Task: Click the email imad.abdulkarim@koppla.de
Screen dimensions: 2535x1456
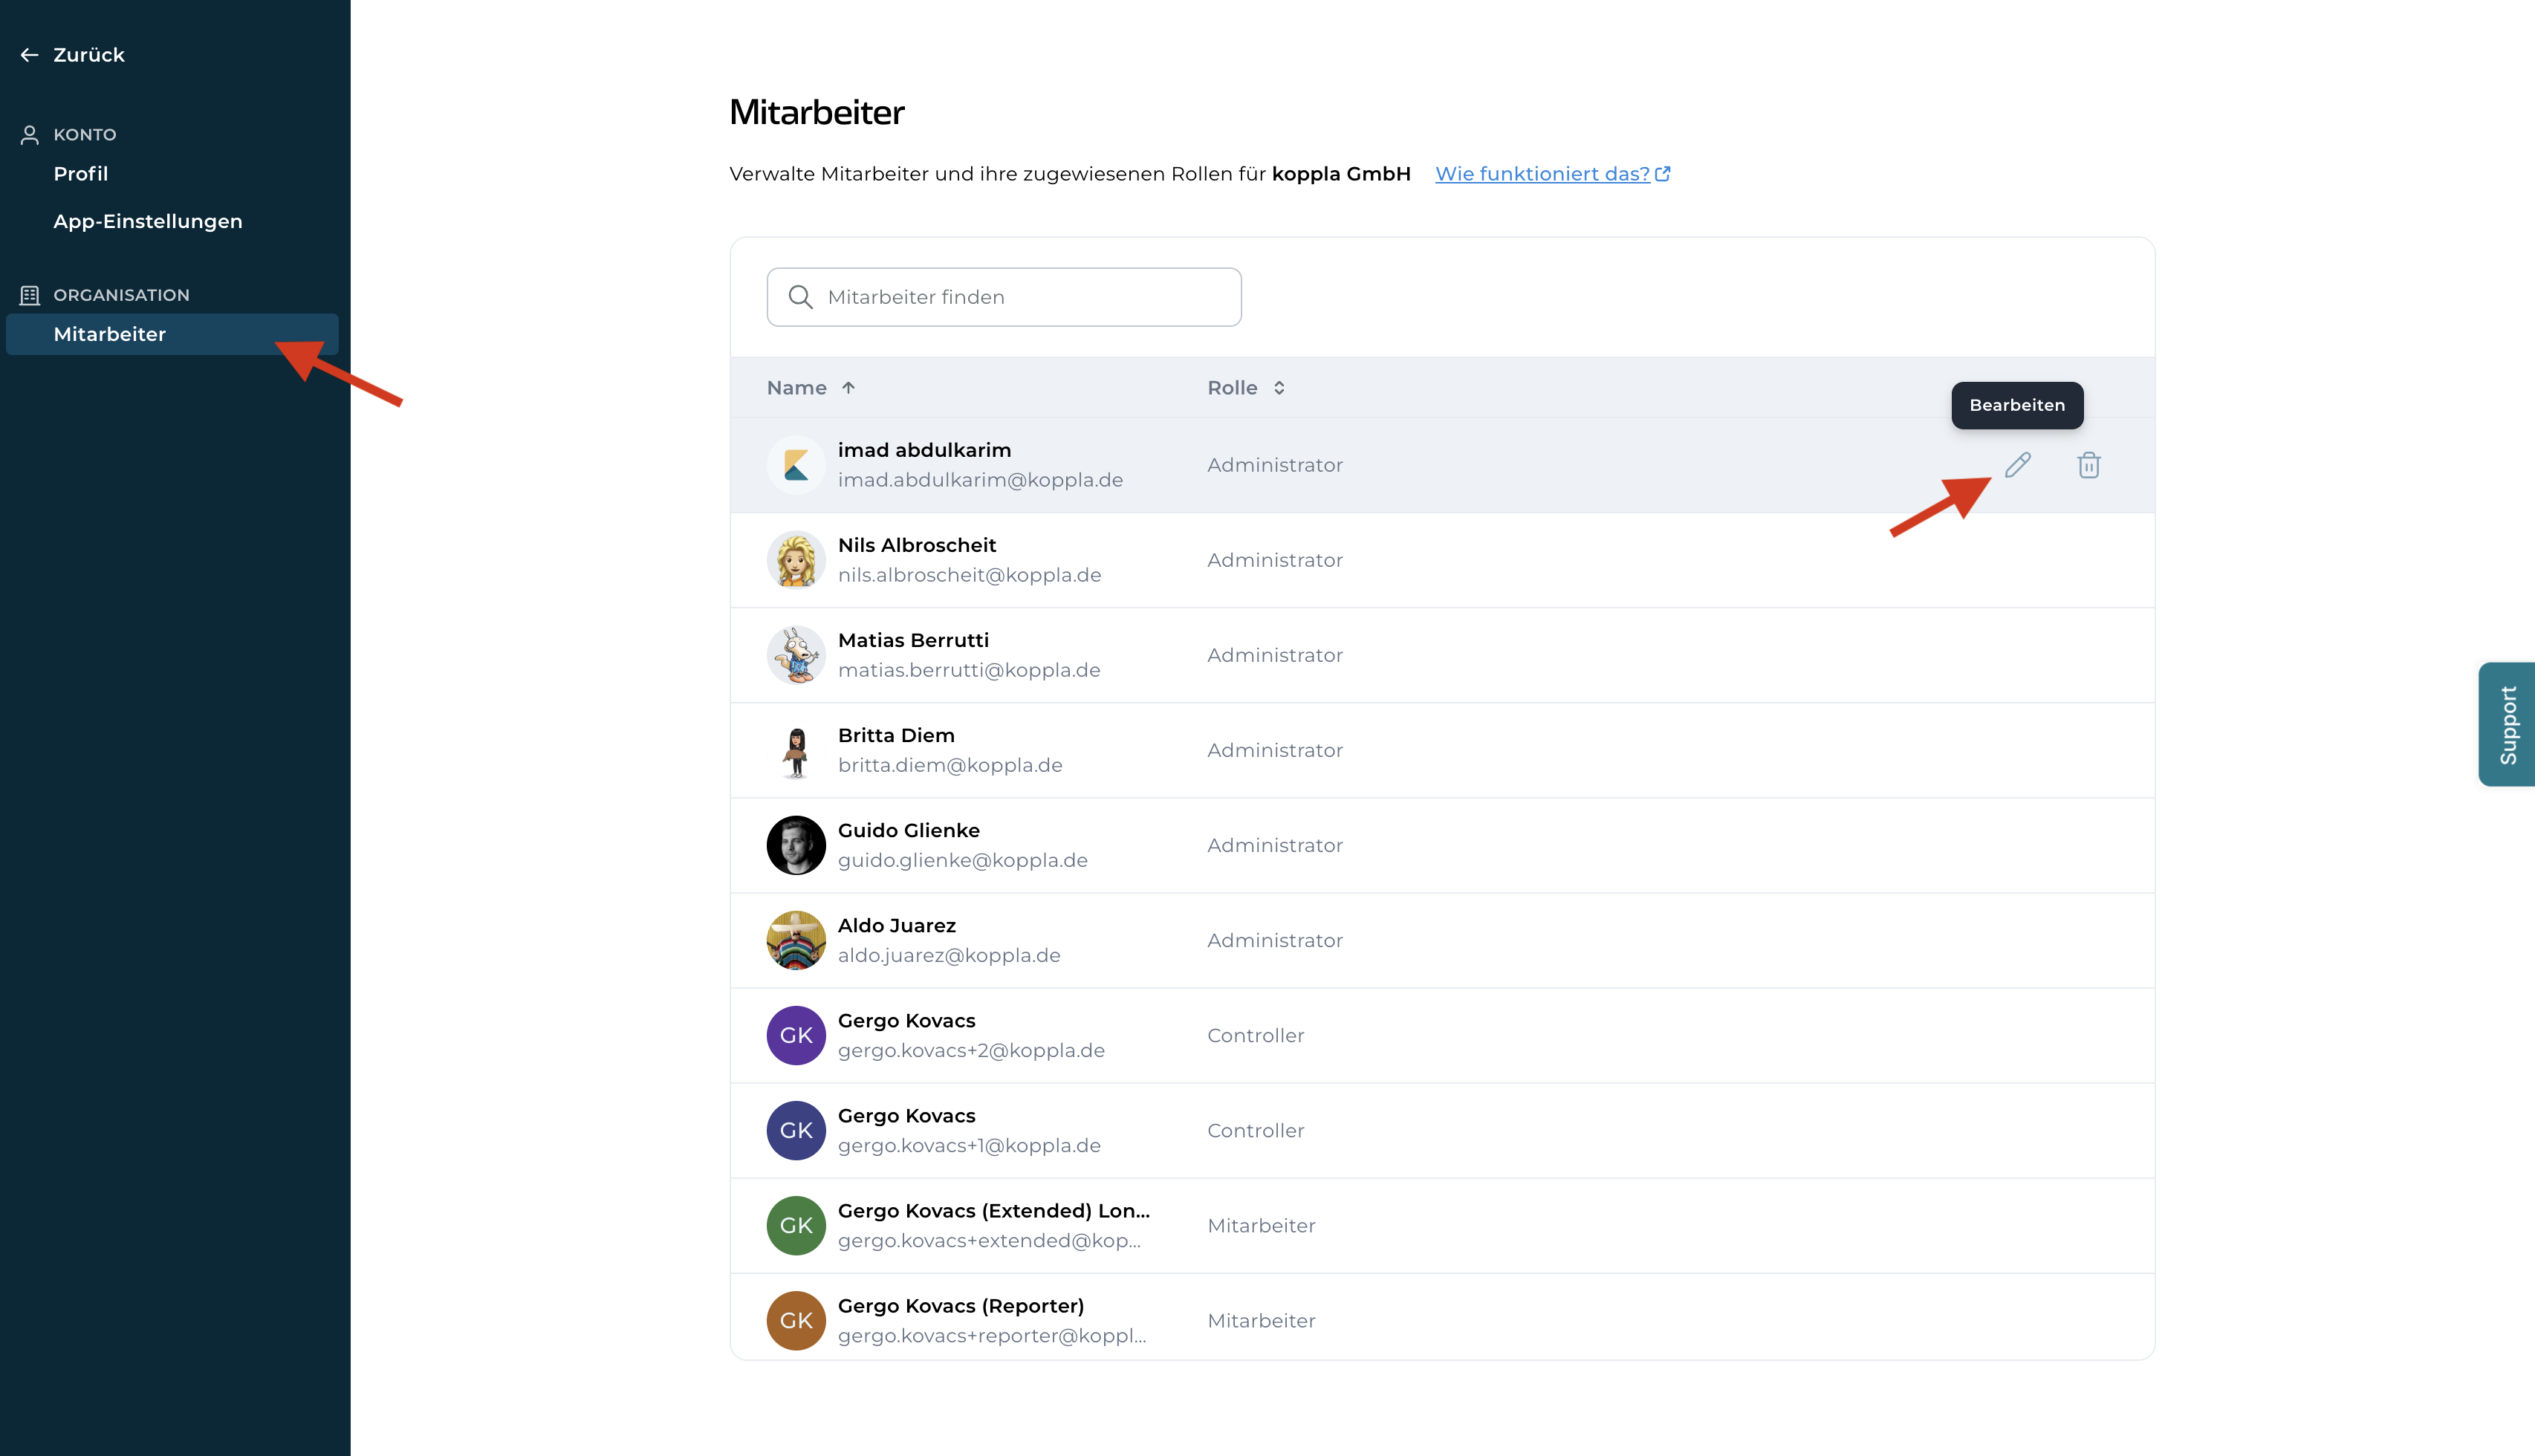Action: 980,480
